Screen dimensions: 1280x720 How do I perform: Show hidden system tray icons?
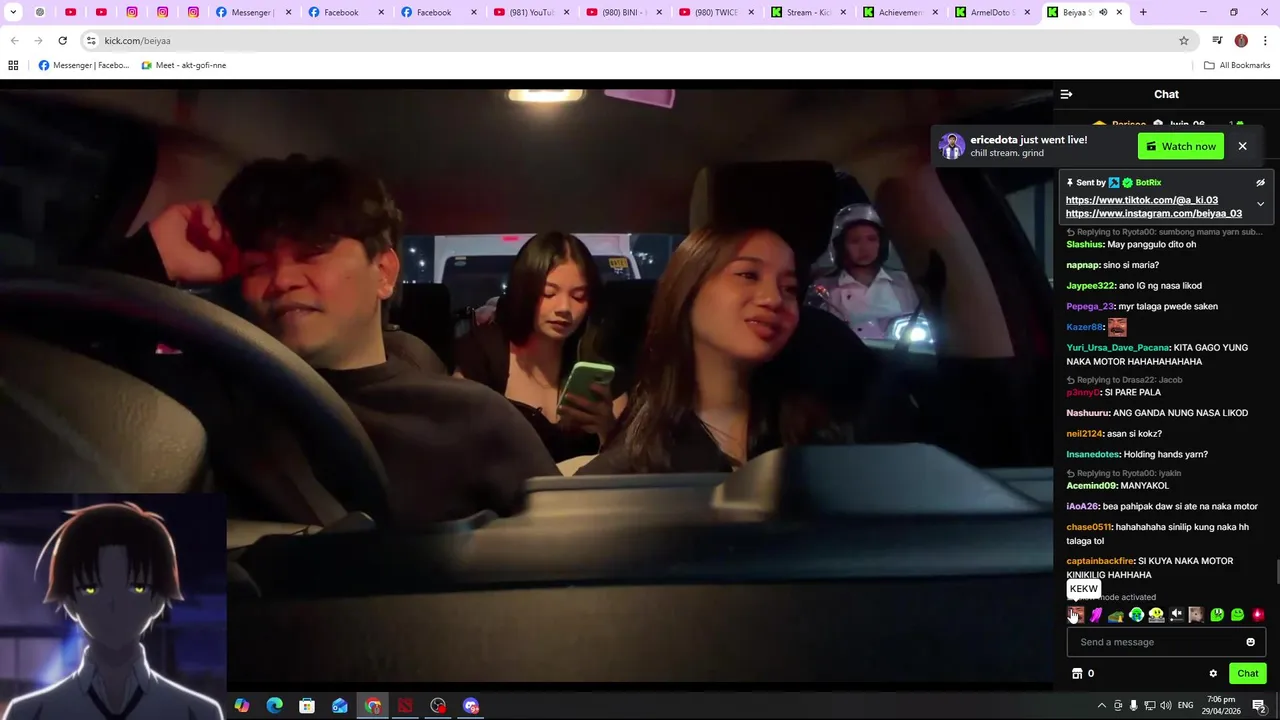[x=1101, y=706]
